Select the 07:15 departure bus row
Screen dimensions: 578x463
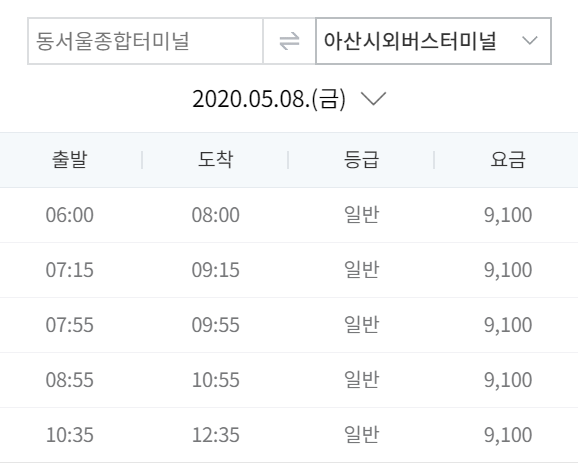(289, 270)
